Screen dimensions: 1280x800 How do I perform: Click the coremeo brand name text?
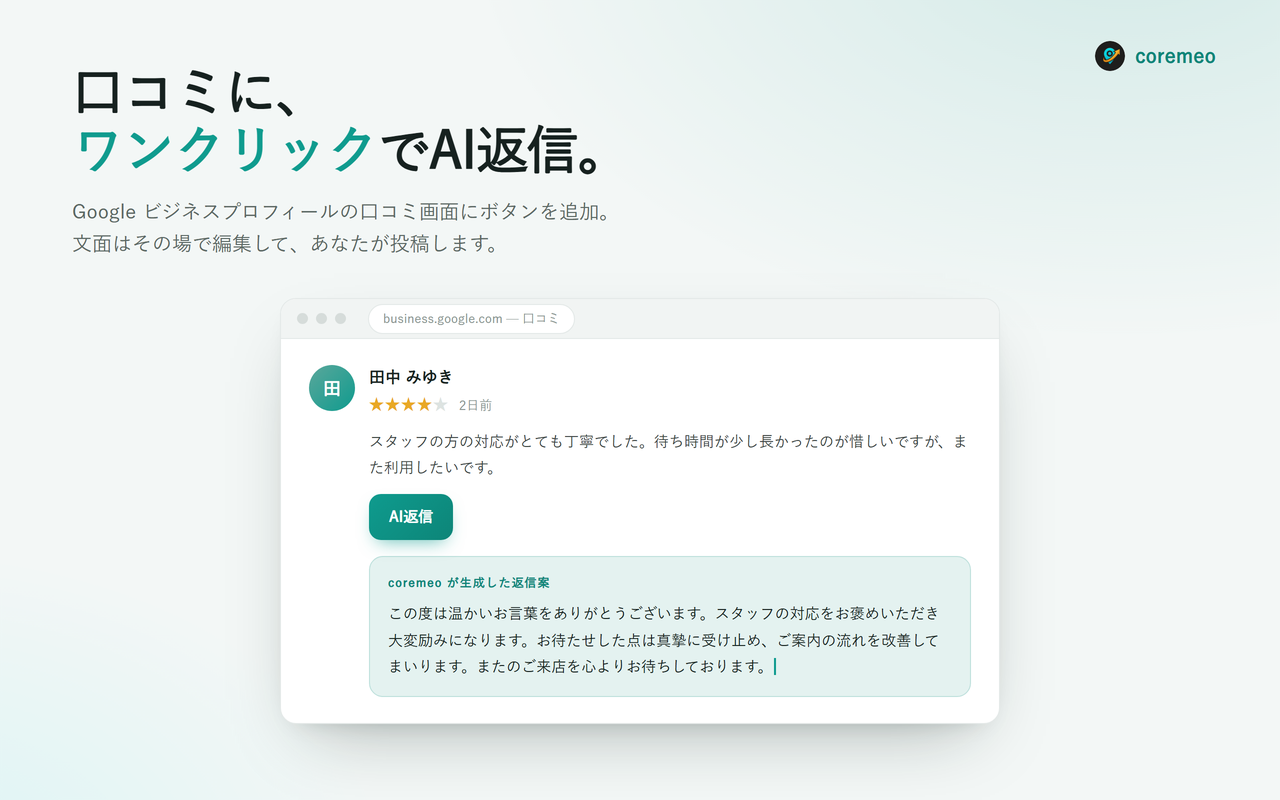click(x=1175, y=56)
